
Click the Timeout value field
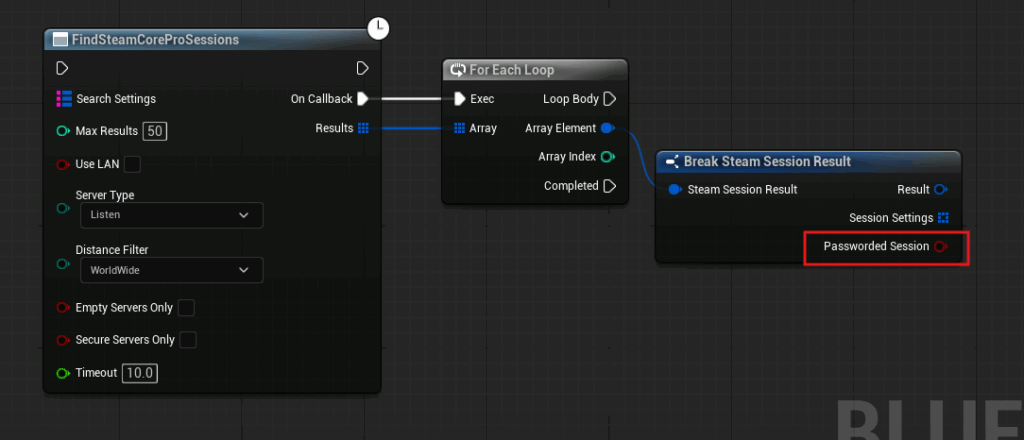point(140,373)
